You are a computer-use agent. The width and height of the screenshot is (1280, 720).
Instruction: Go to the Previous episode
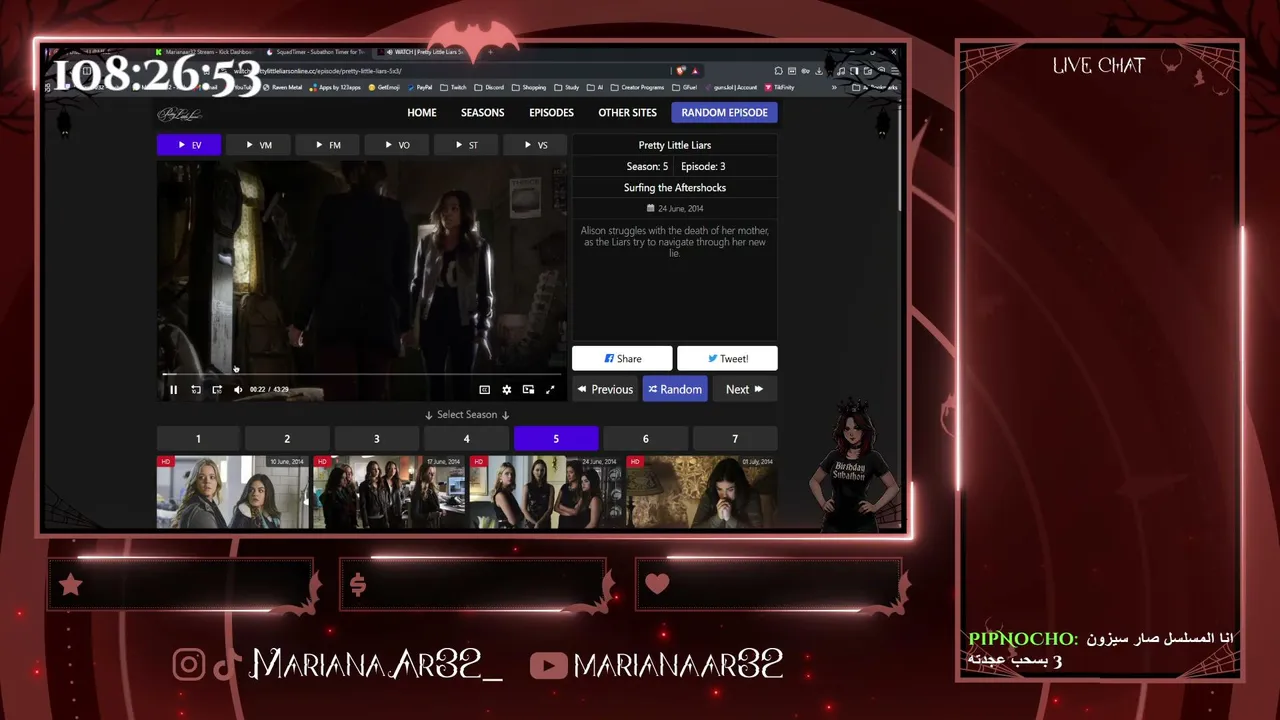point(604,390)
